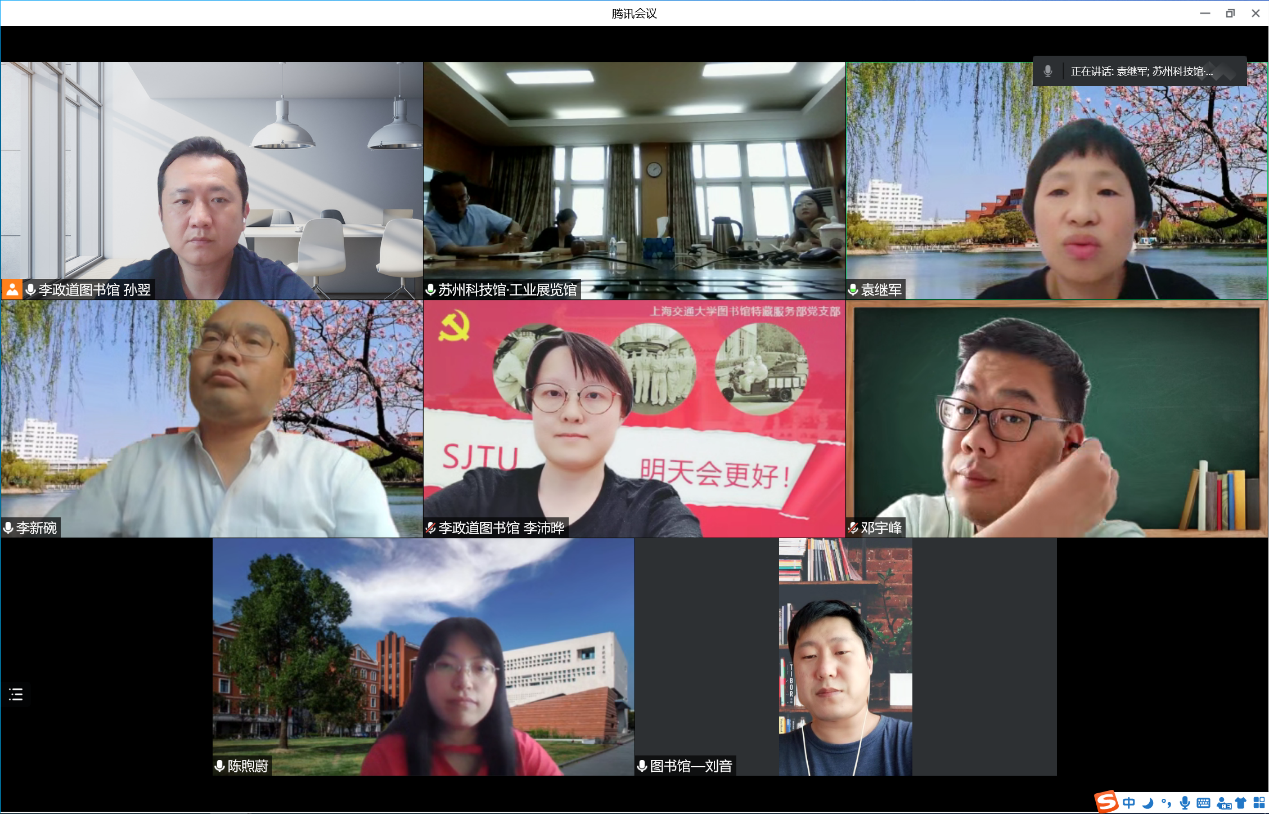The height and width of the screenshot is (814, 1269).
Task: Toggle Chinese/English input mode indicator
Action: (x=1129, y=802)
